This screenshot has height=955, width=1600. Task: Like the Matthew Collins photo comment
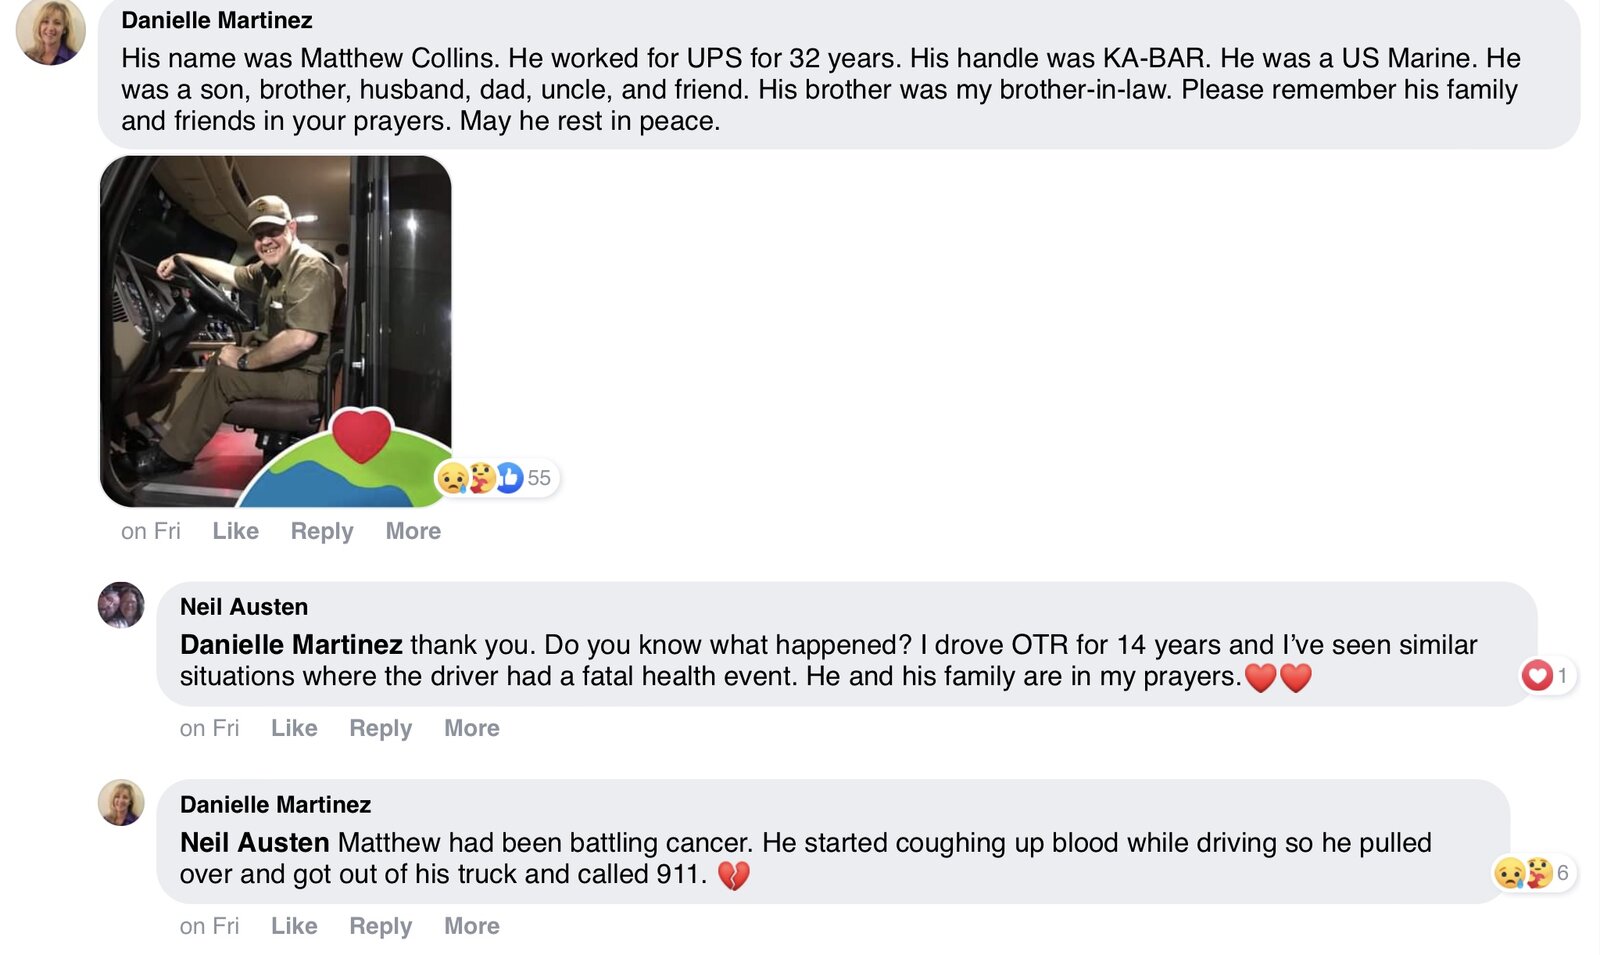pyautogui.click(x=235, y=531)
